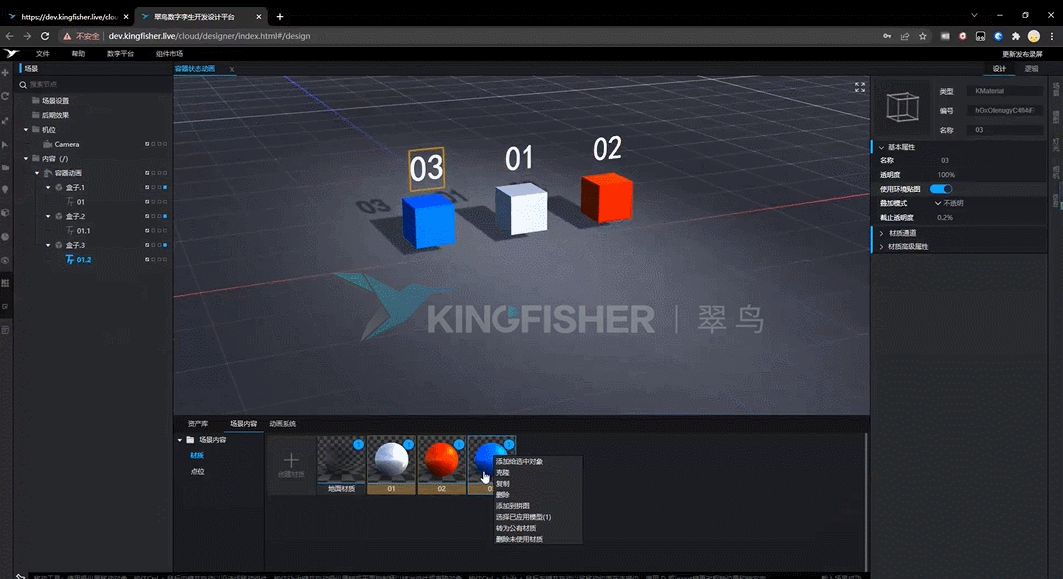The image size is (1063, 579).
Task: Switch to the 动画系统 tab
Action: [x=283, y=424]
